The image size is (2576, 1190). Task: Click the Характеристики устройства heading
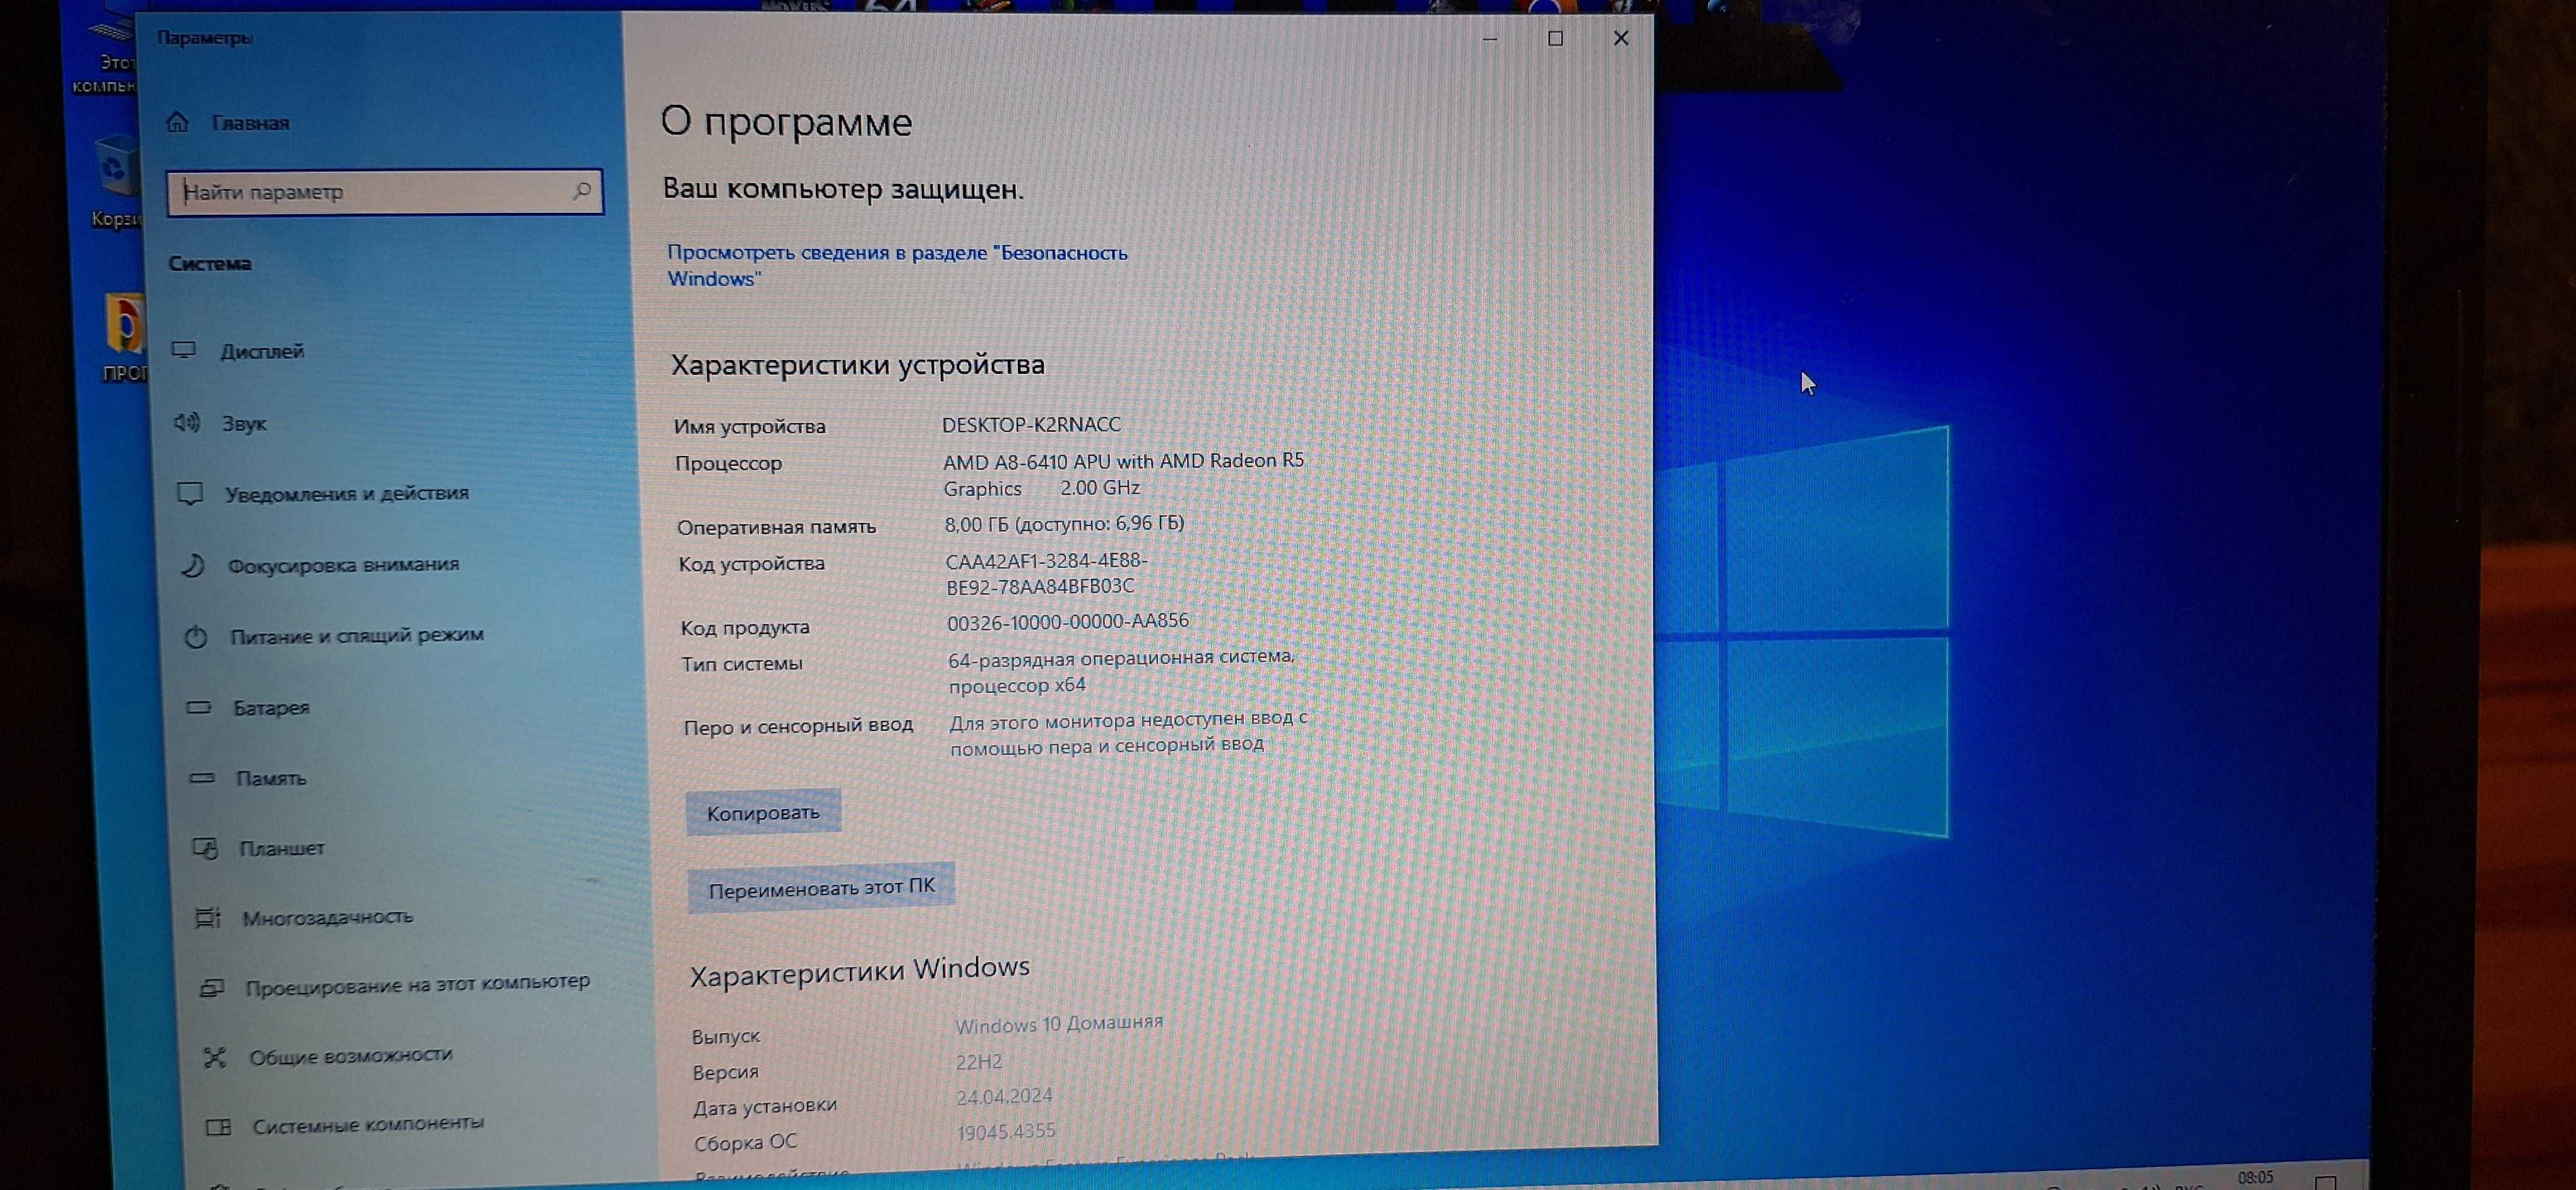click(857, 364)
